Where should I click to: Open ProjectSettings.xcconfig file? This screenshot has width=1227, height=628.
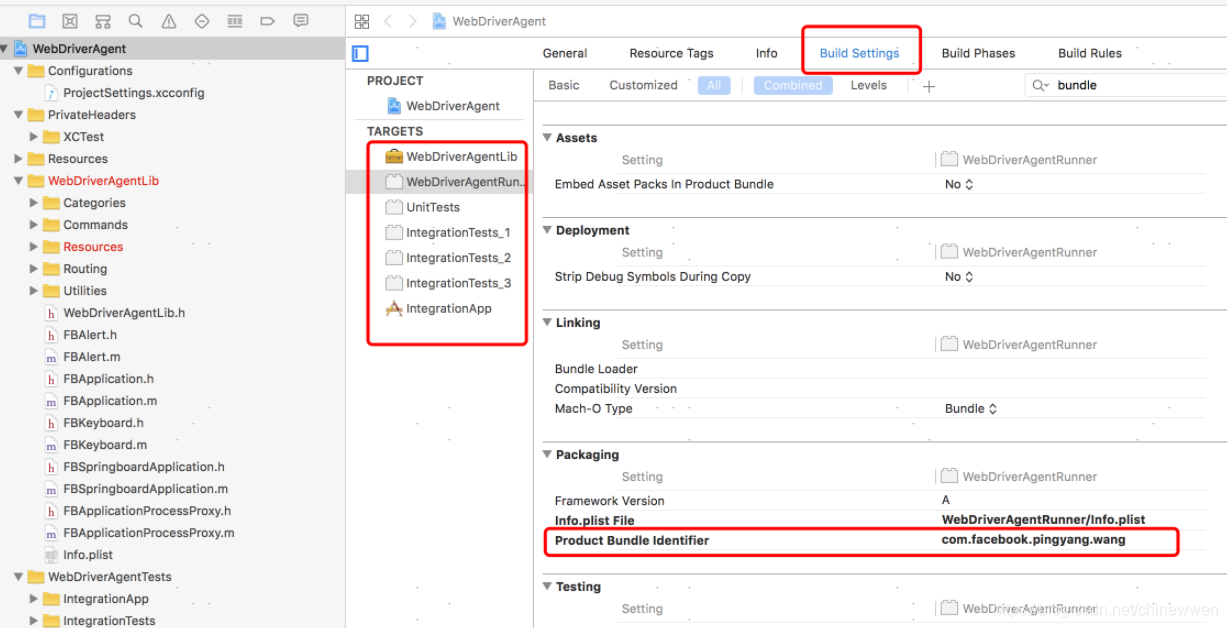coord(125,93)
